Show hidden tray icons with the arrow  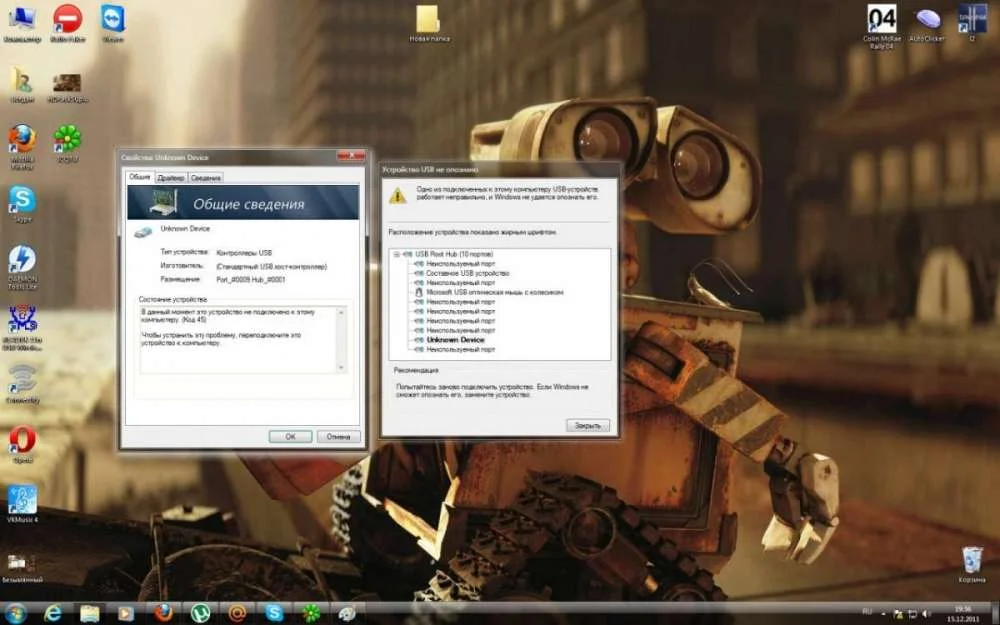coord(885,614)
